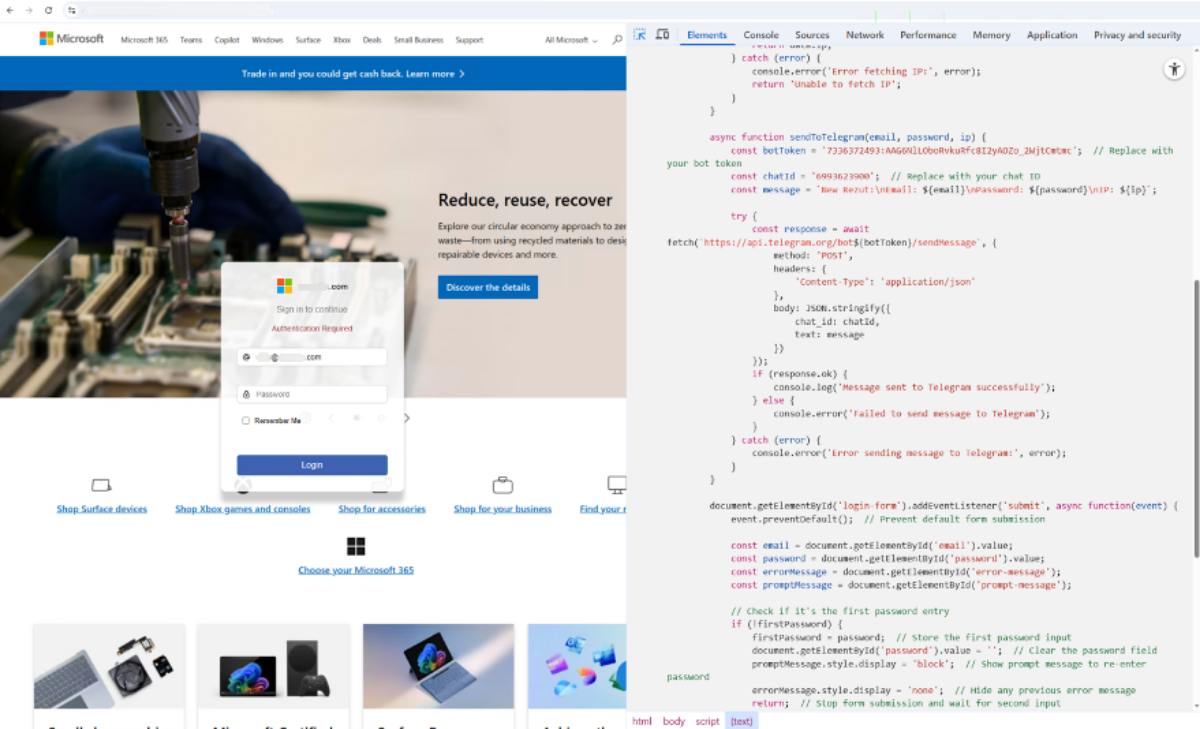The width and height of the screenshot is (1200, 729).
Task: Click the accessibility figure icon in DevTools
Action: pyautogui.click(x=1174, y=69)
